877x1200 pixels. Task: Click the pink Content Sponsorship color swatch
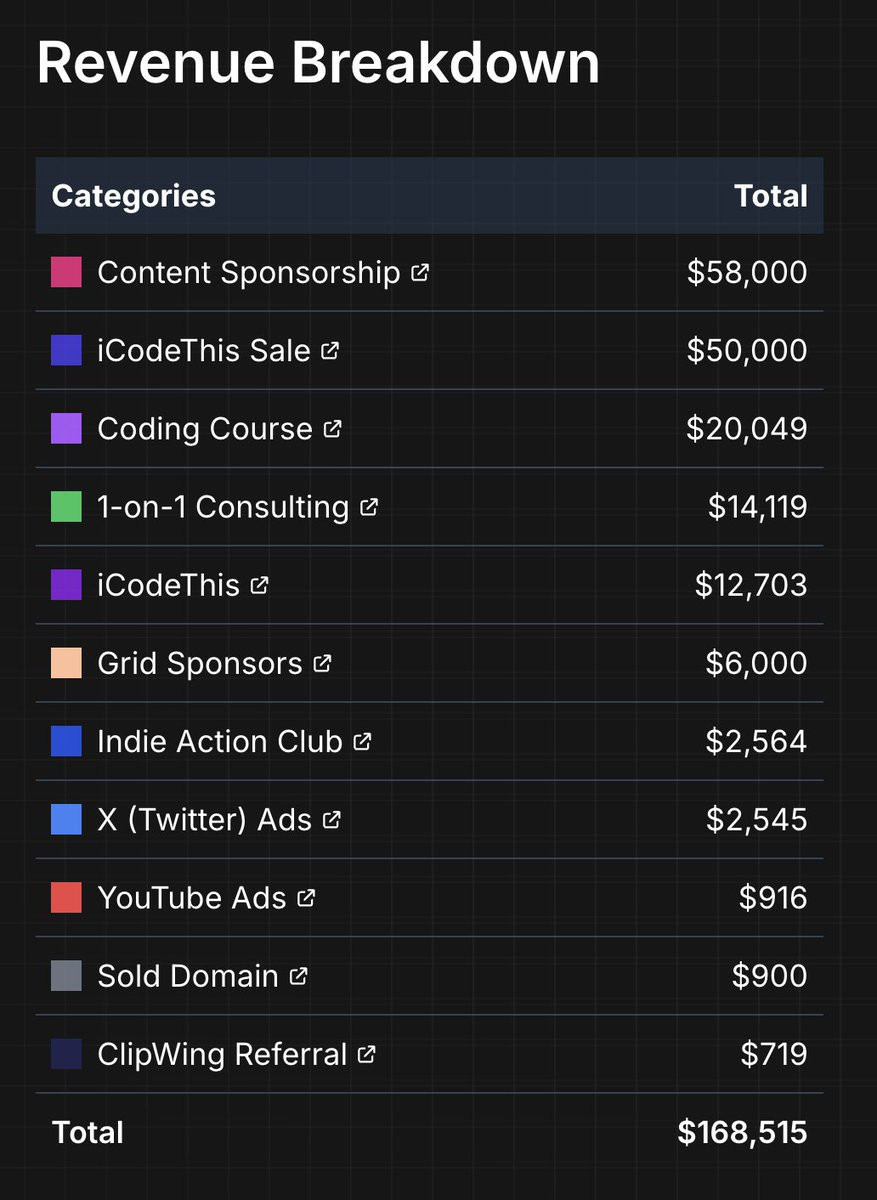[x=66, y=272]
